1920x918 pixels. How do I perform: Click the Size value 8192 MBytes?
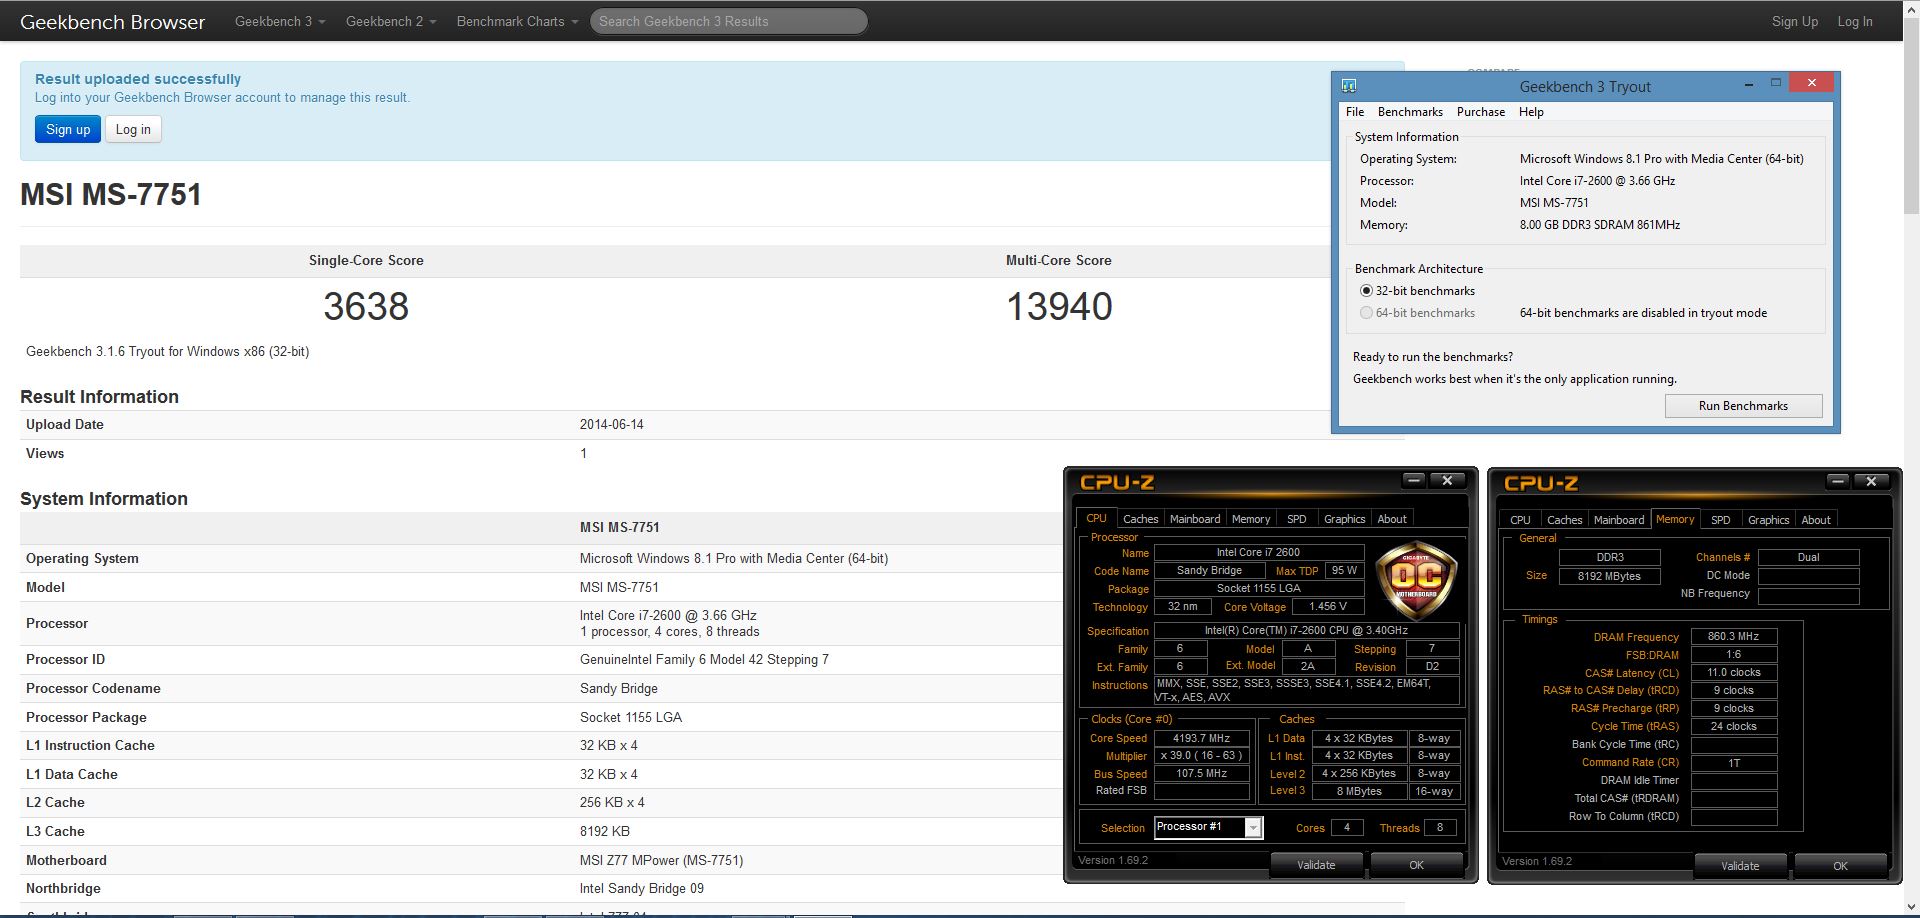click(x=1609, y=576)
